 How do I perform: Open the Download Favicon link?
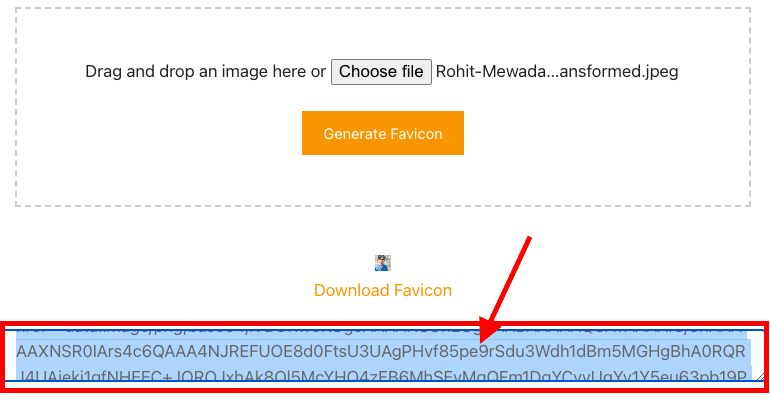(x=383, y=290)
